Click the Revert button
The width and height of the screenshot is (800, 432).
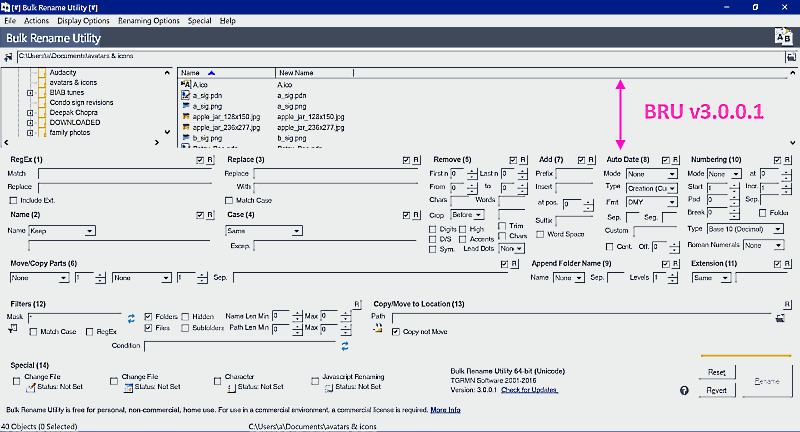tap(716, 390)
